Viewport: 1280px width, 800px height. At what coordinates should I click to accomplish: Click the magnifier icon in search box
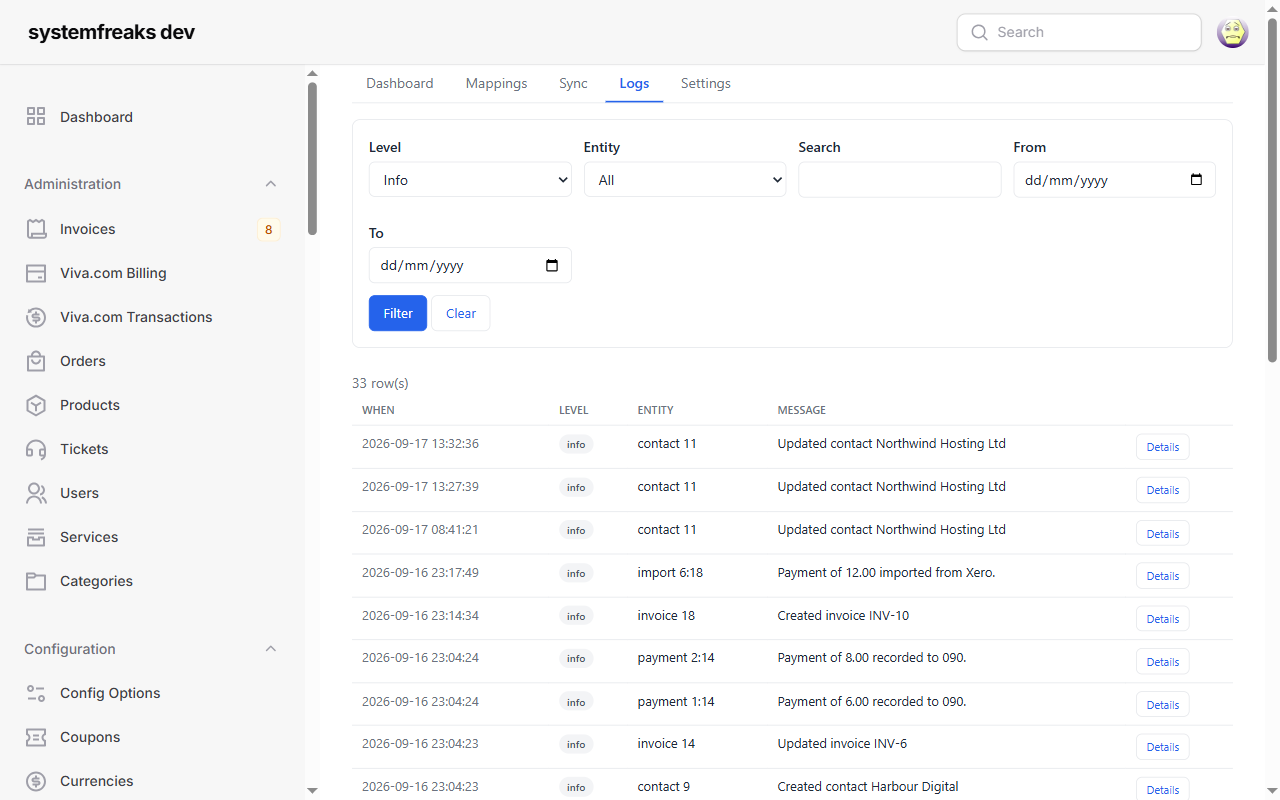tap(979, 32)
